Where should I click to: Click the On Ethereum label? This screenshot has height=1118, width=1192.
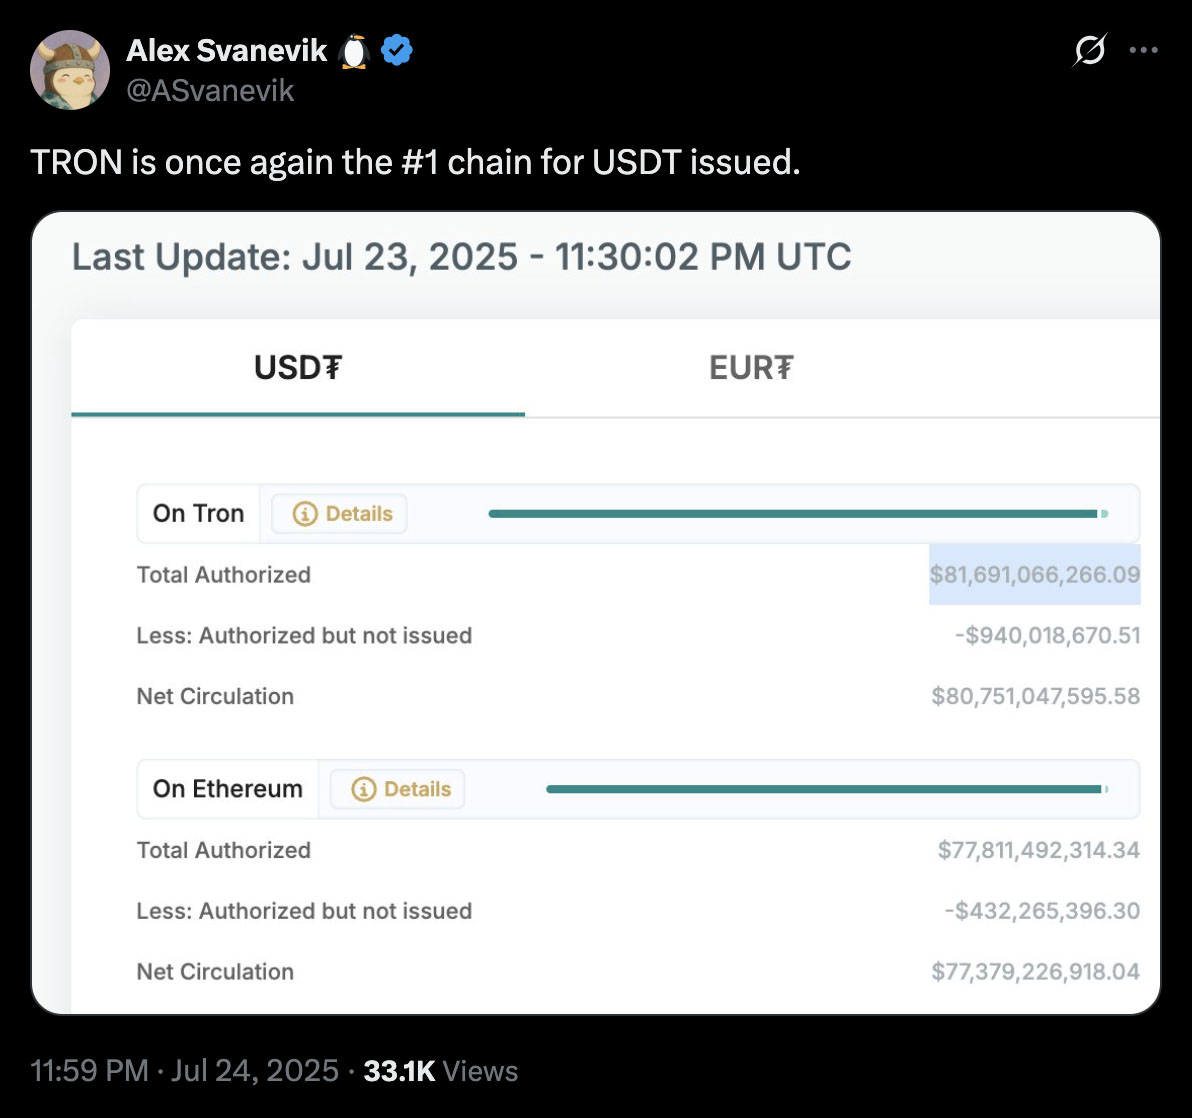(227, 789)
